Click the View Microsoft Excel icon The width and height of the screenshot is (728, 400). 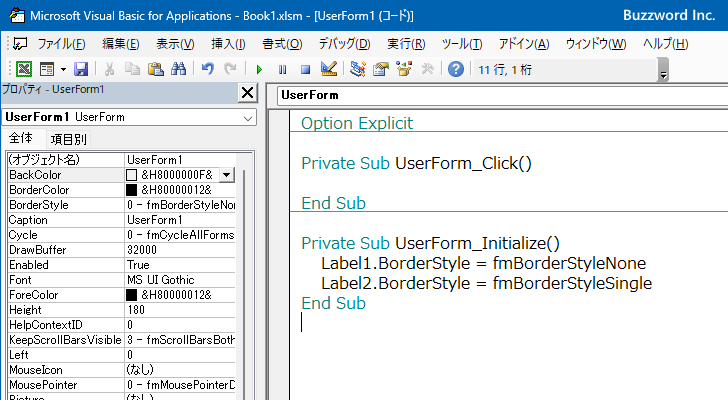(x=24, y=69)
